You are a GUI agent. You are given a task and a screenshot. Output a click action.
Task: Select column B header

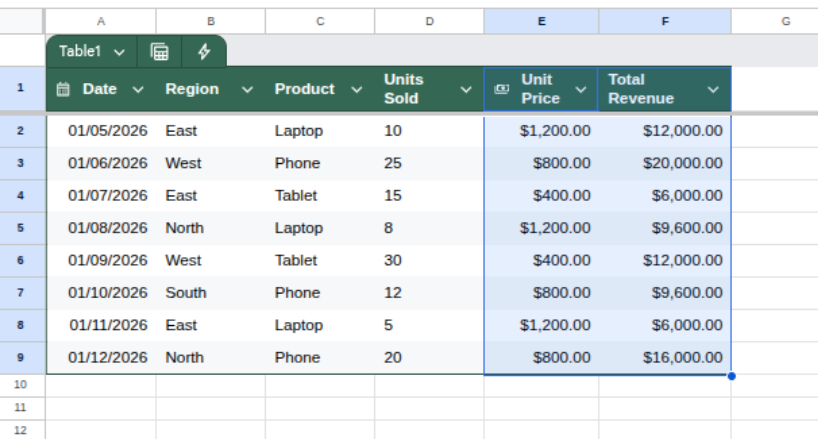point(211,21)
